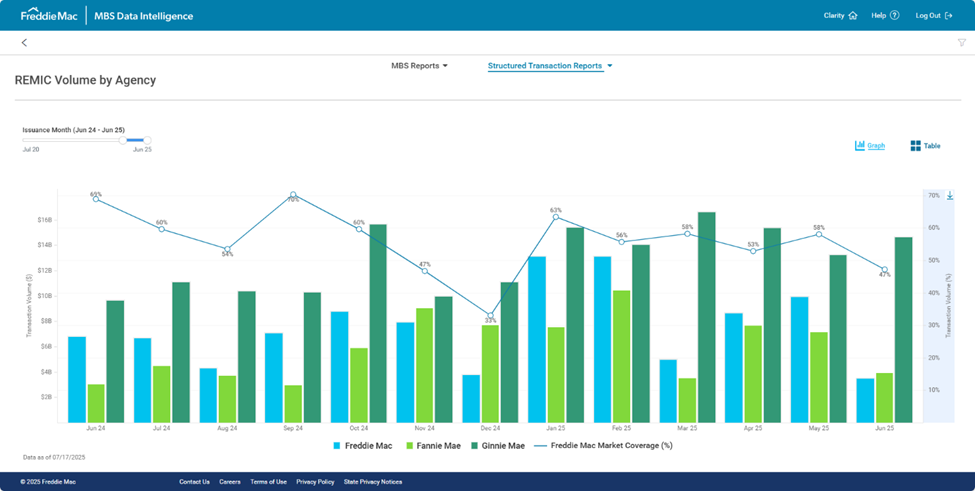Click the Oct 24 Ginnie Mae bar
Viewport: 975px width, 491px height.
coord(377,323)
